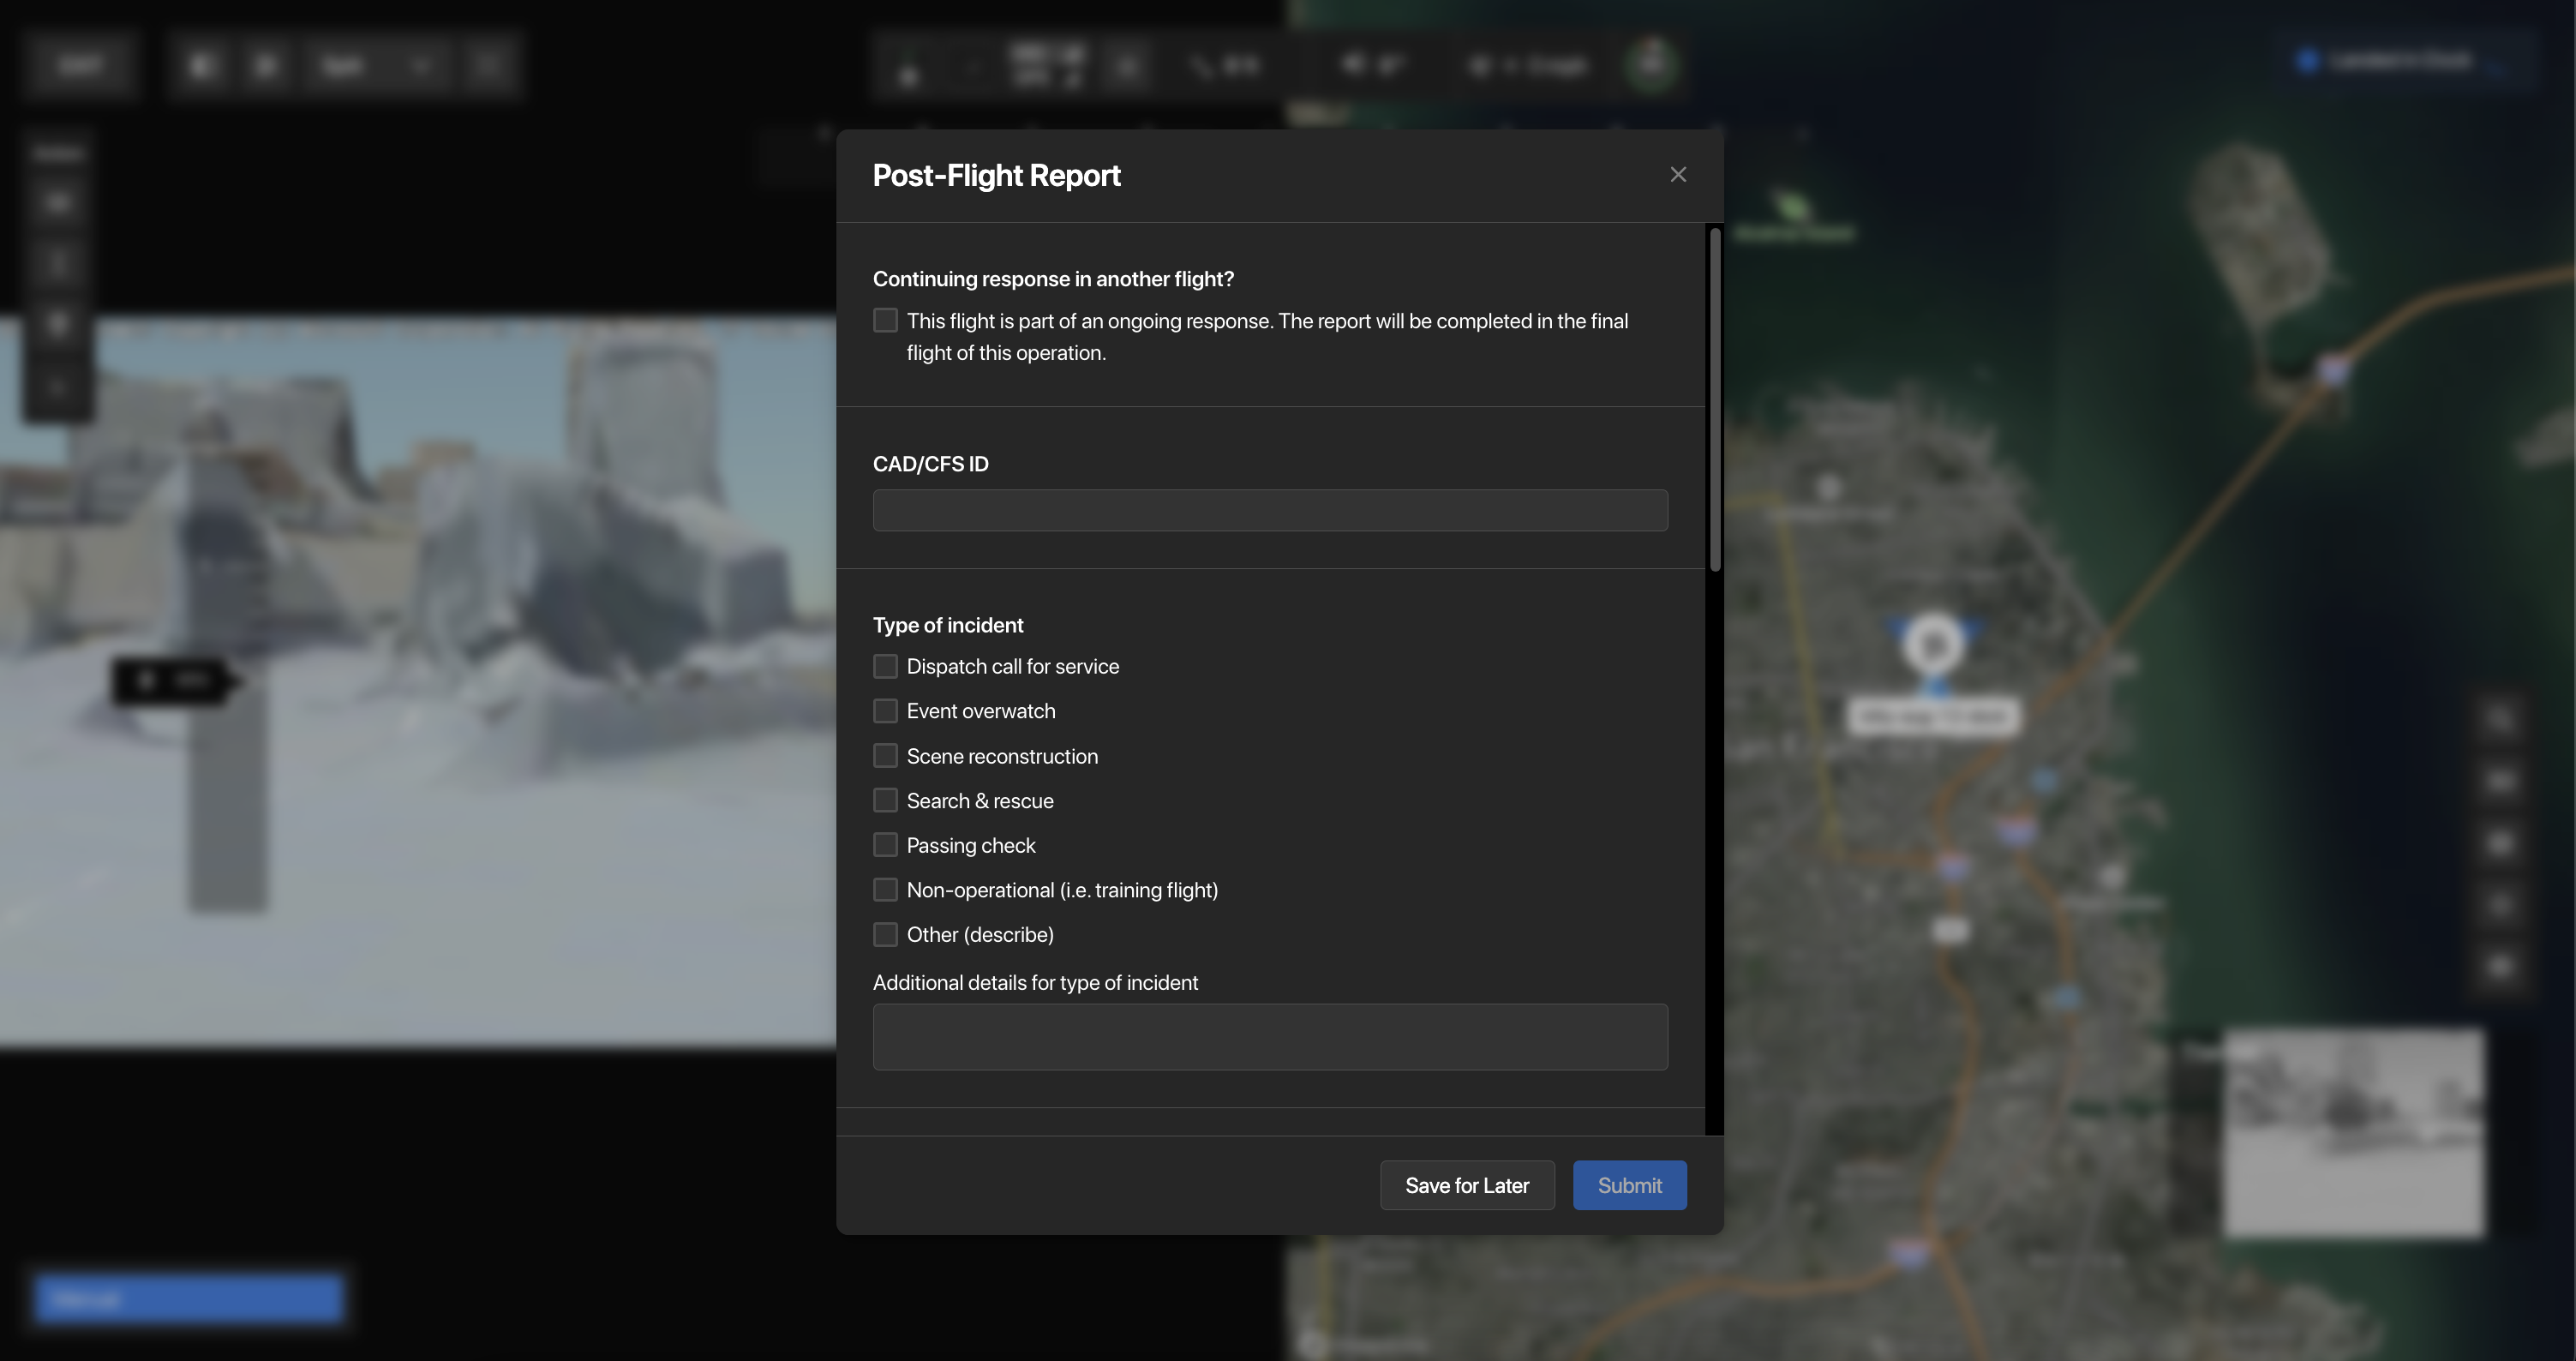Enable the Scene reconstruction option
The width and height of the screenshot is (2576, 1361).
click(885, 756)
